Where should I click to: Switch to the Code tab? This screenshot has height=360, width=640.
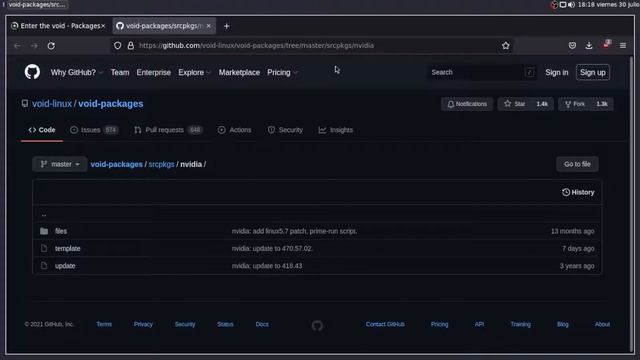(42, 130)
